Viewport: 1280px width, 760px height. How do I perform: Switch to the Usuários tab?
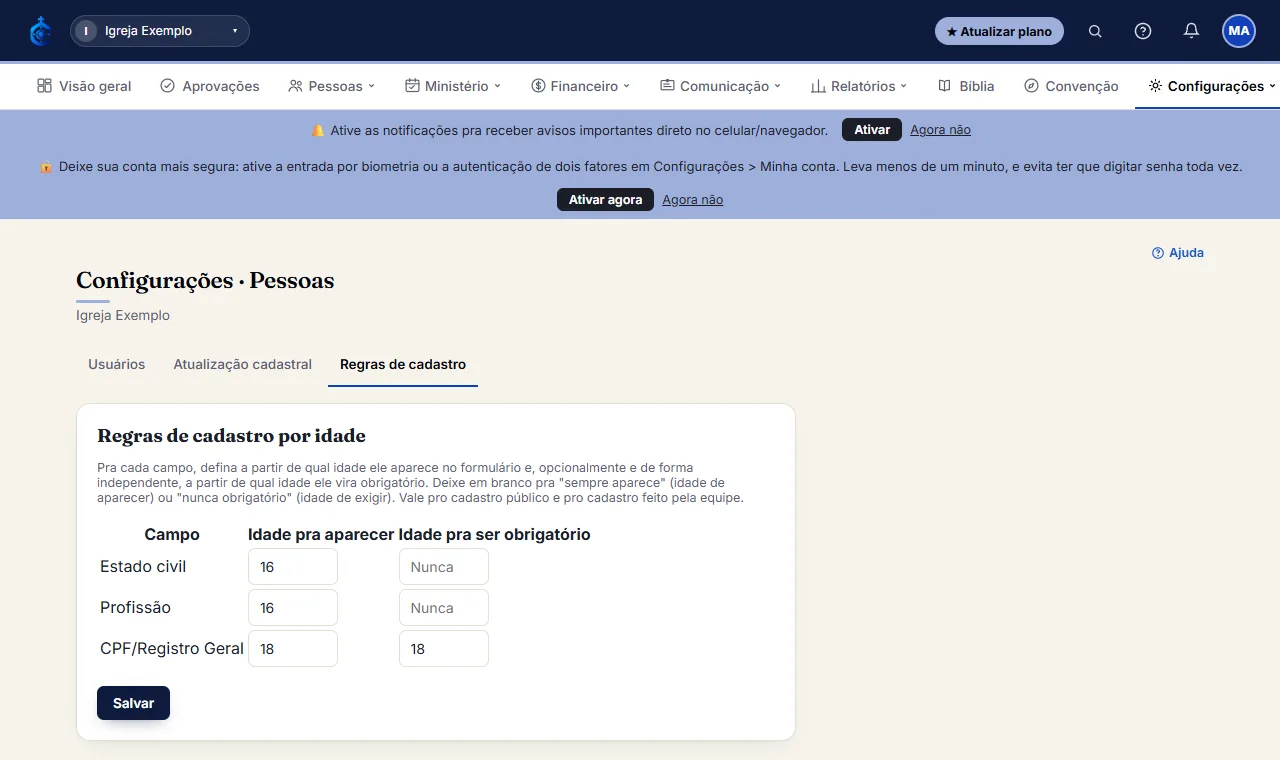click(117, 364)
